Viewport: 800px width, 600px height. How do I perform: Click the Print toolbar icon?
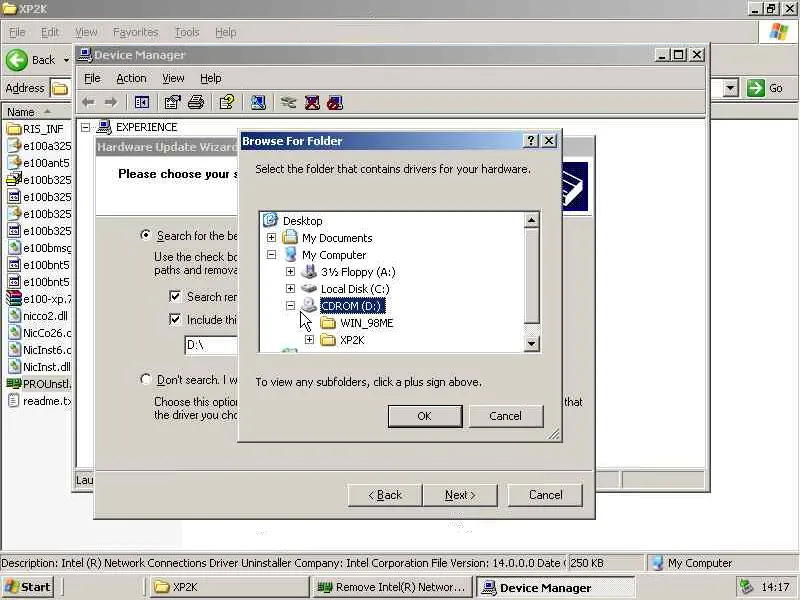tap(196, 103)
